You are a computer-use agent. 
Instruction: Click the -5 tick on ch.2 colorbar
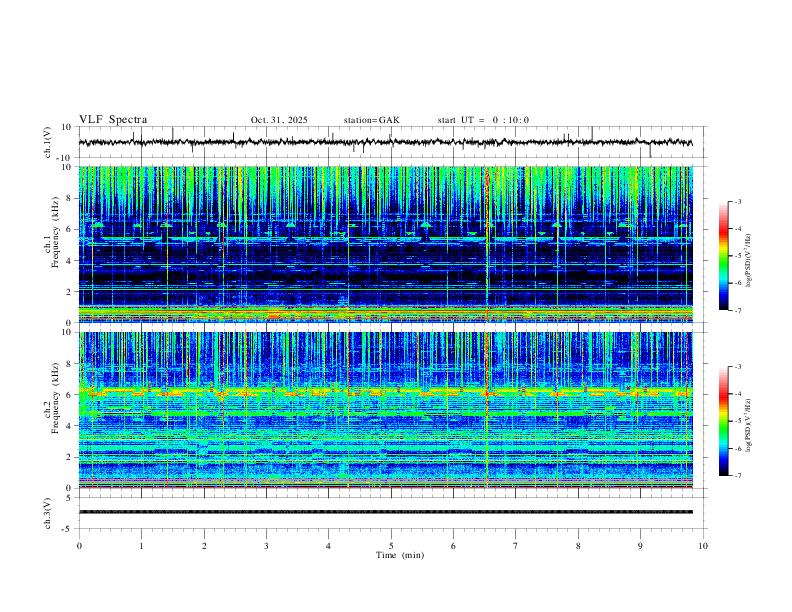(x=737, y=421)
